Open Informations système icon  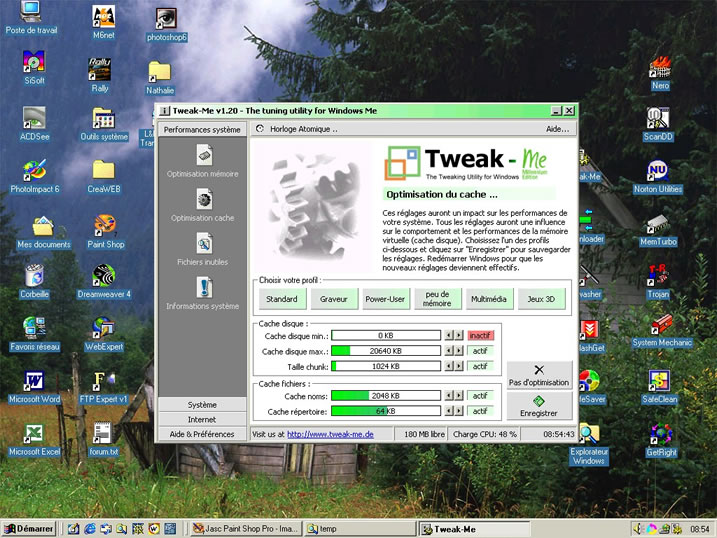(x=204, y=288)
